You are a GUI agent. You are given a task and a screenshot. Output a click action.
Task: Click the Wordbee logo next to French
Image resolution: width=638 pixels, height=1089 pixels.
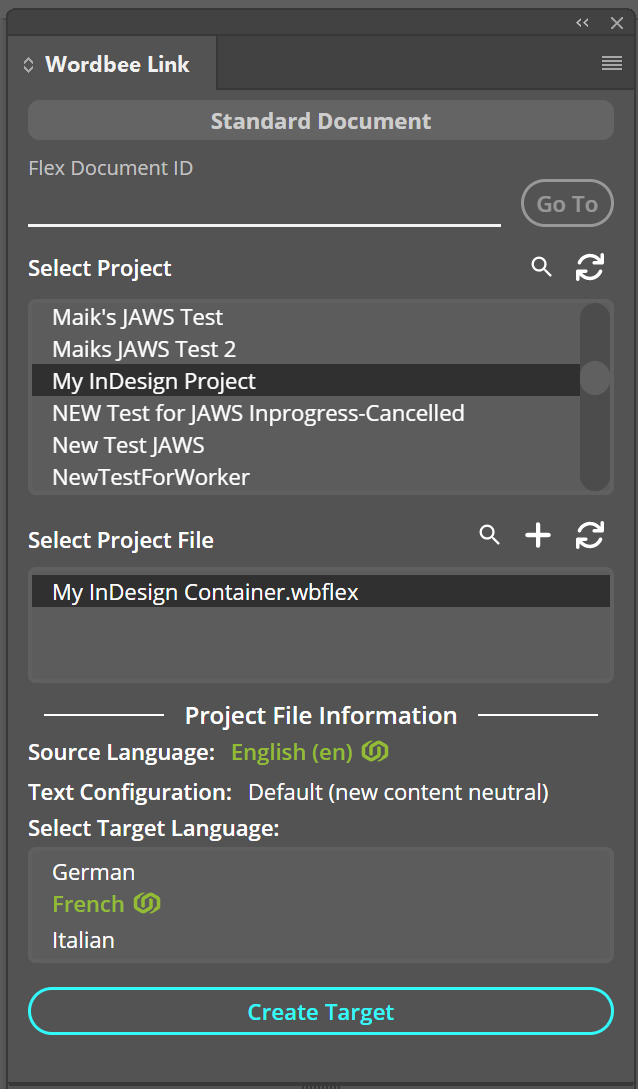[x=148, y=903]
